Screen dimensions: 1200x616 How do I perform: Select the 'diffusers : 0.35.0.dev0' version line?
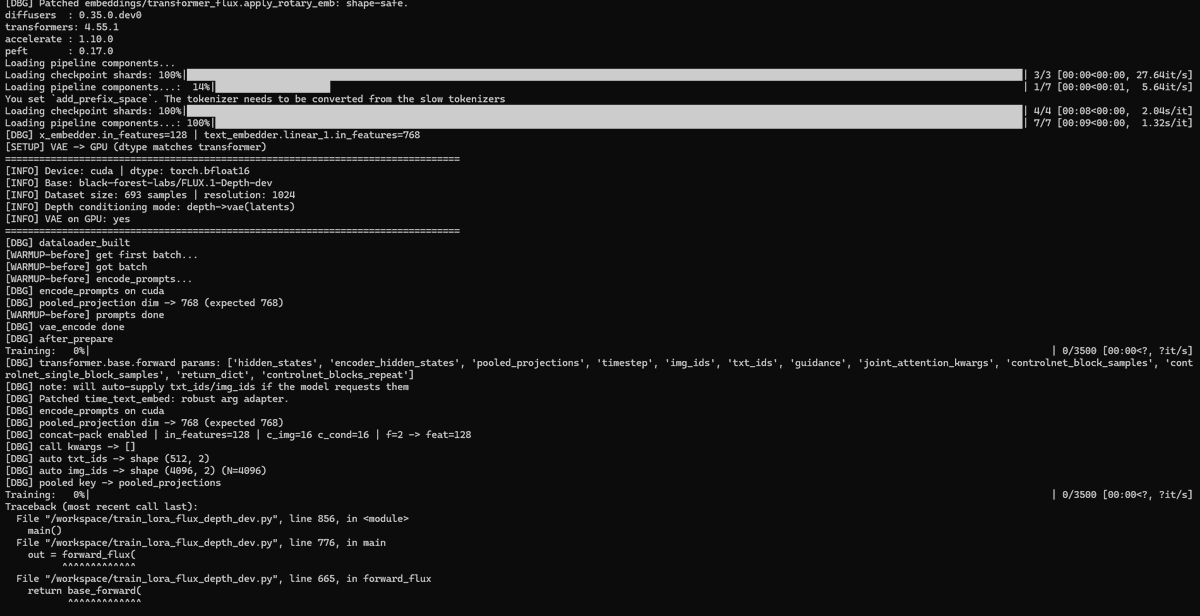62,15
